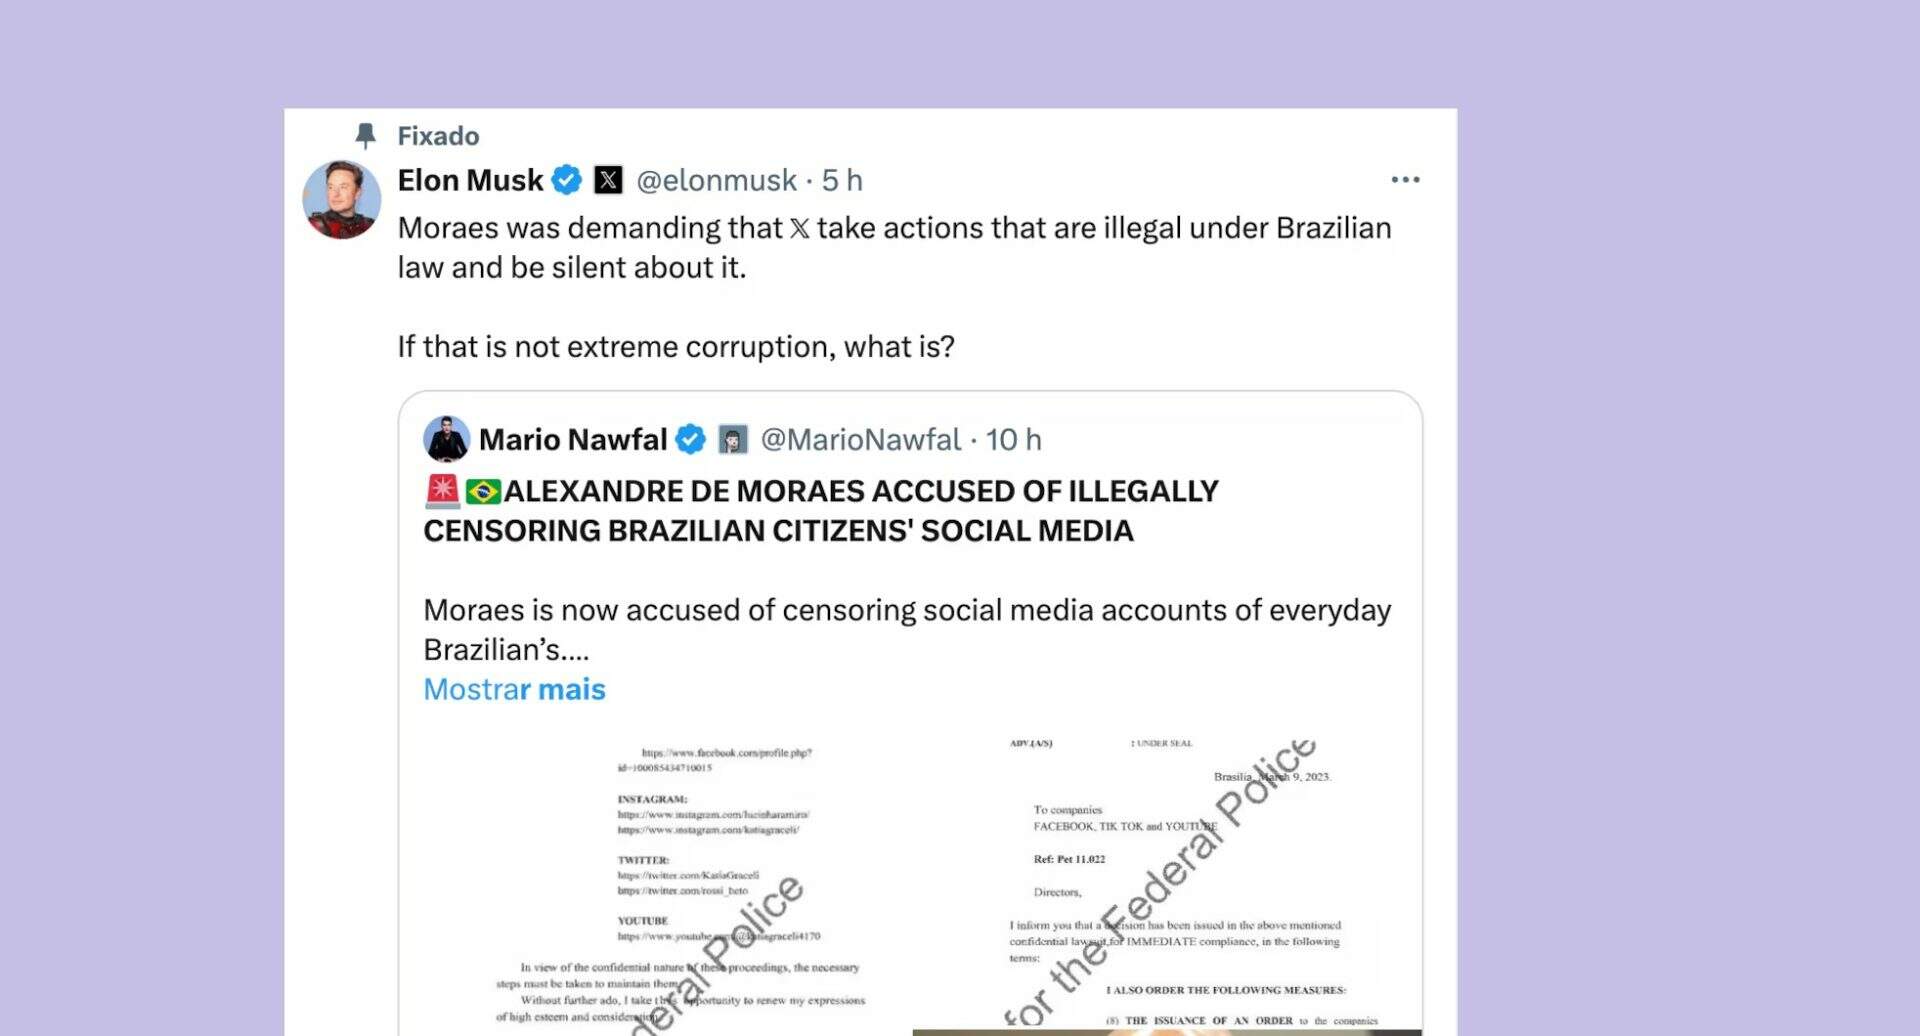The width and height of the screenshot is (1920, 1036).
Task: Click the Mario Nawfal display name
Action: point(572,440)
